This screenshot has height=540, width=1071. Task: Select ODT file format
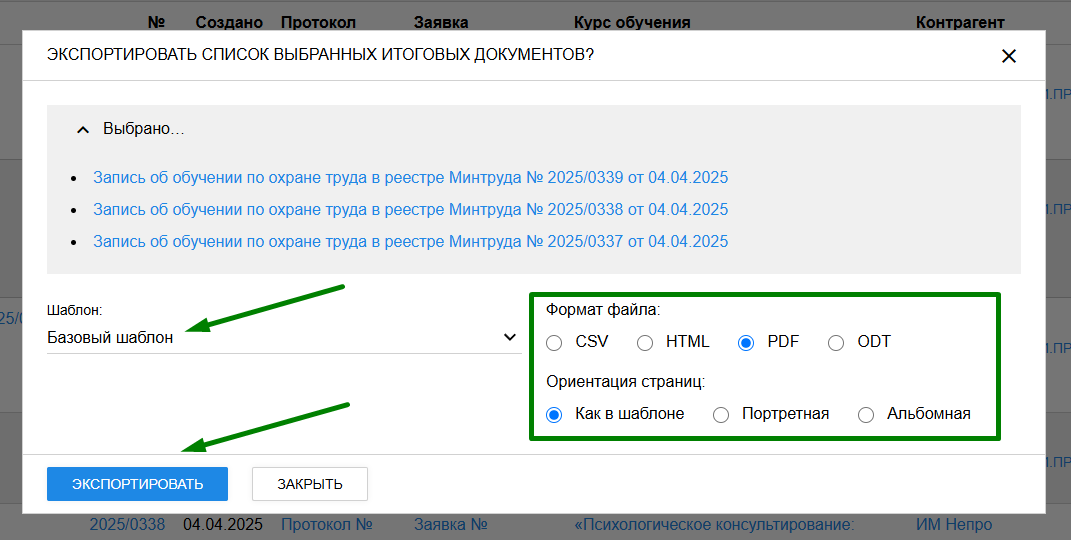click(836, 343)
